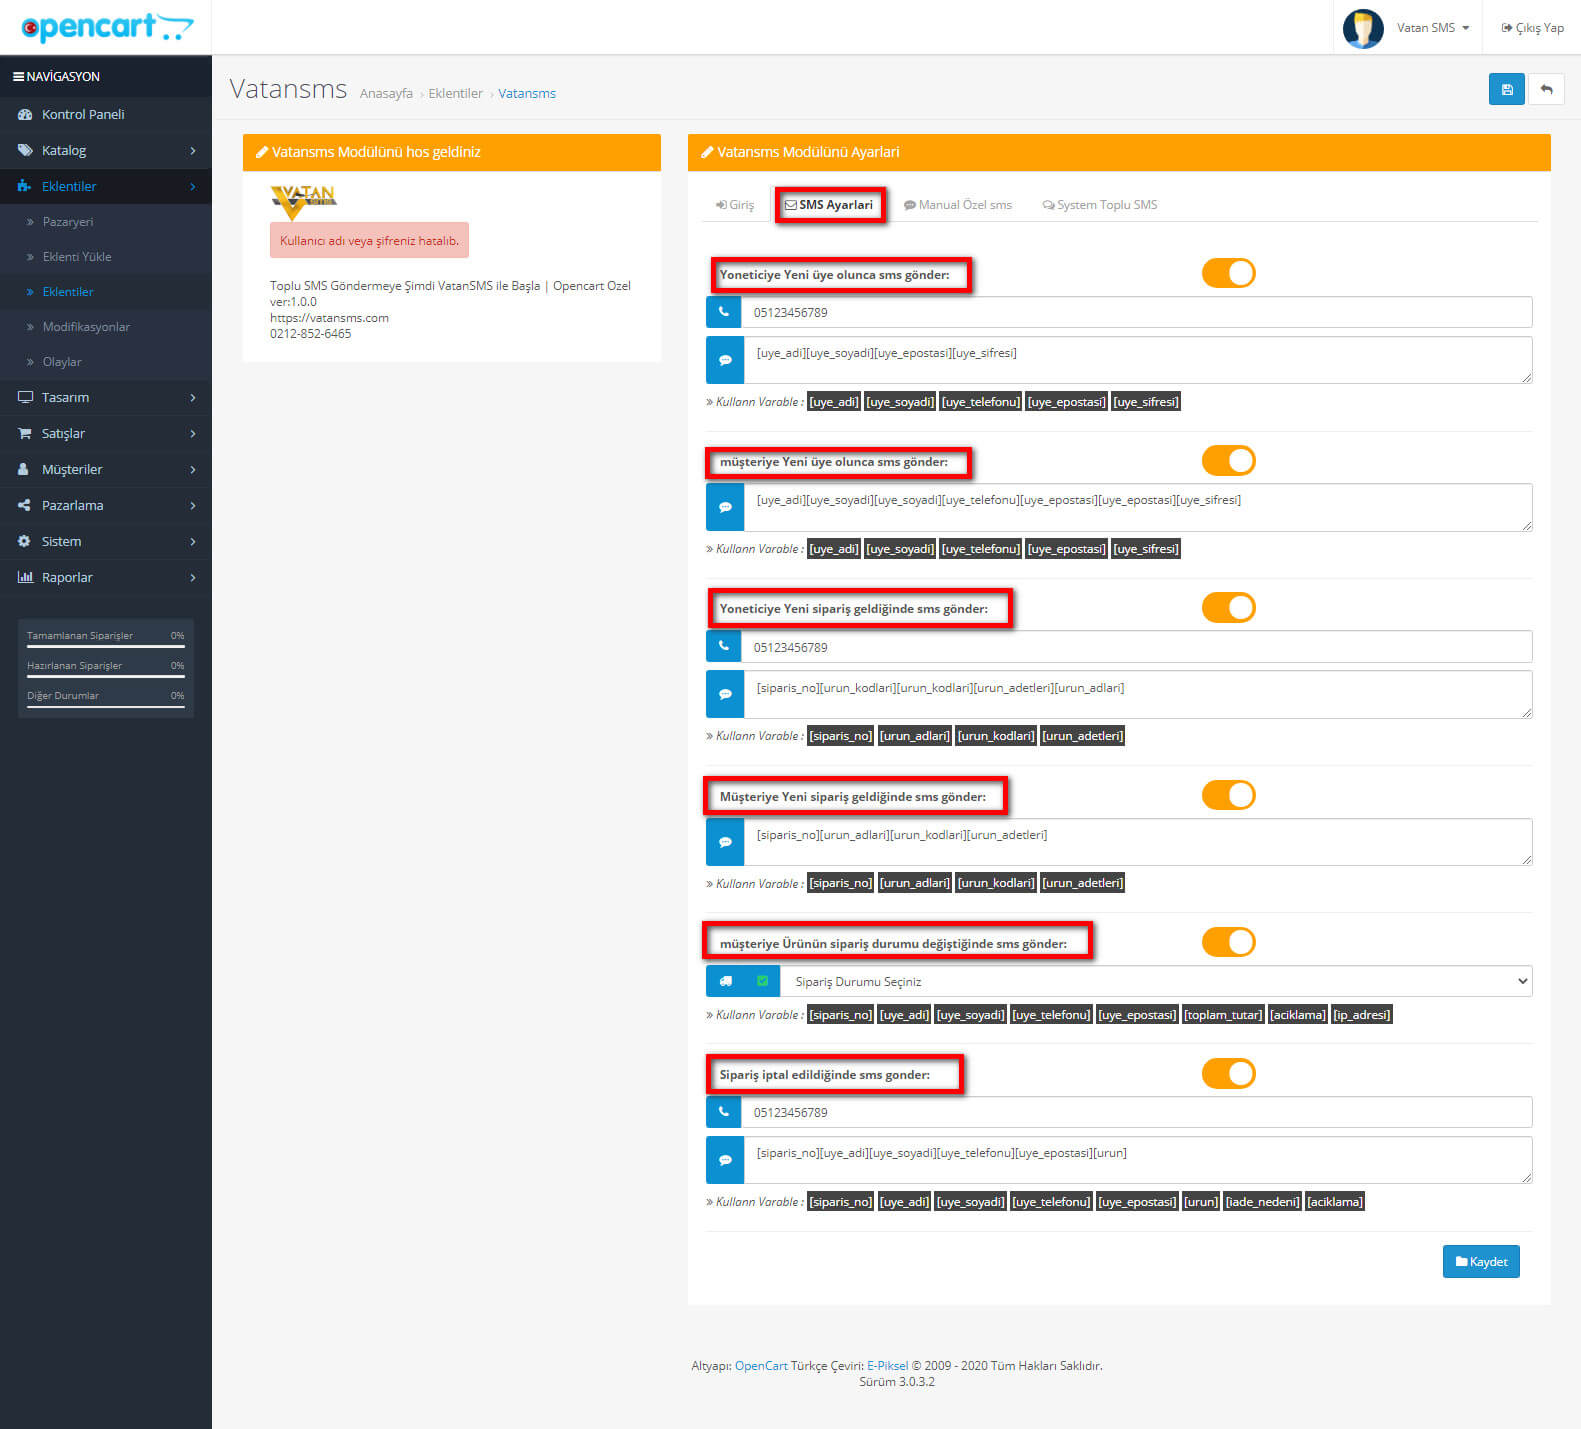Click the Katalog tag icon
This screenshot has height=1429, width=1581.
click(25, 150)
